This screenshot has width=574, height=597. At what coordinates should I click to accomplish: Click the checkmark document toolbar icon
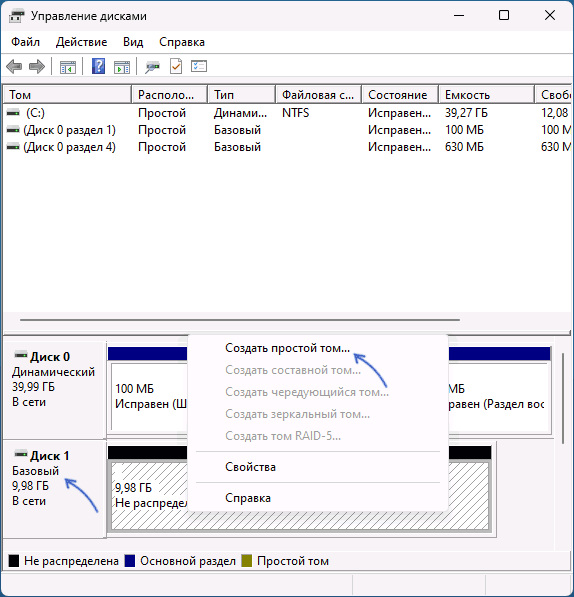[x=176, y=66]
